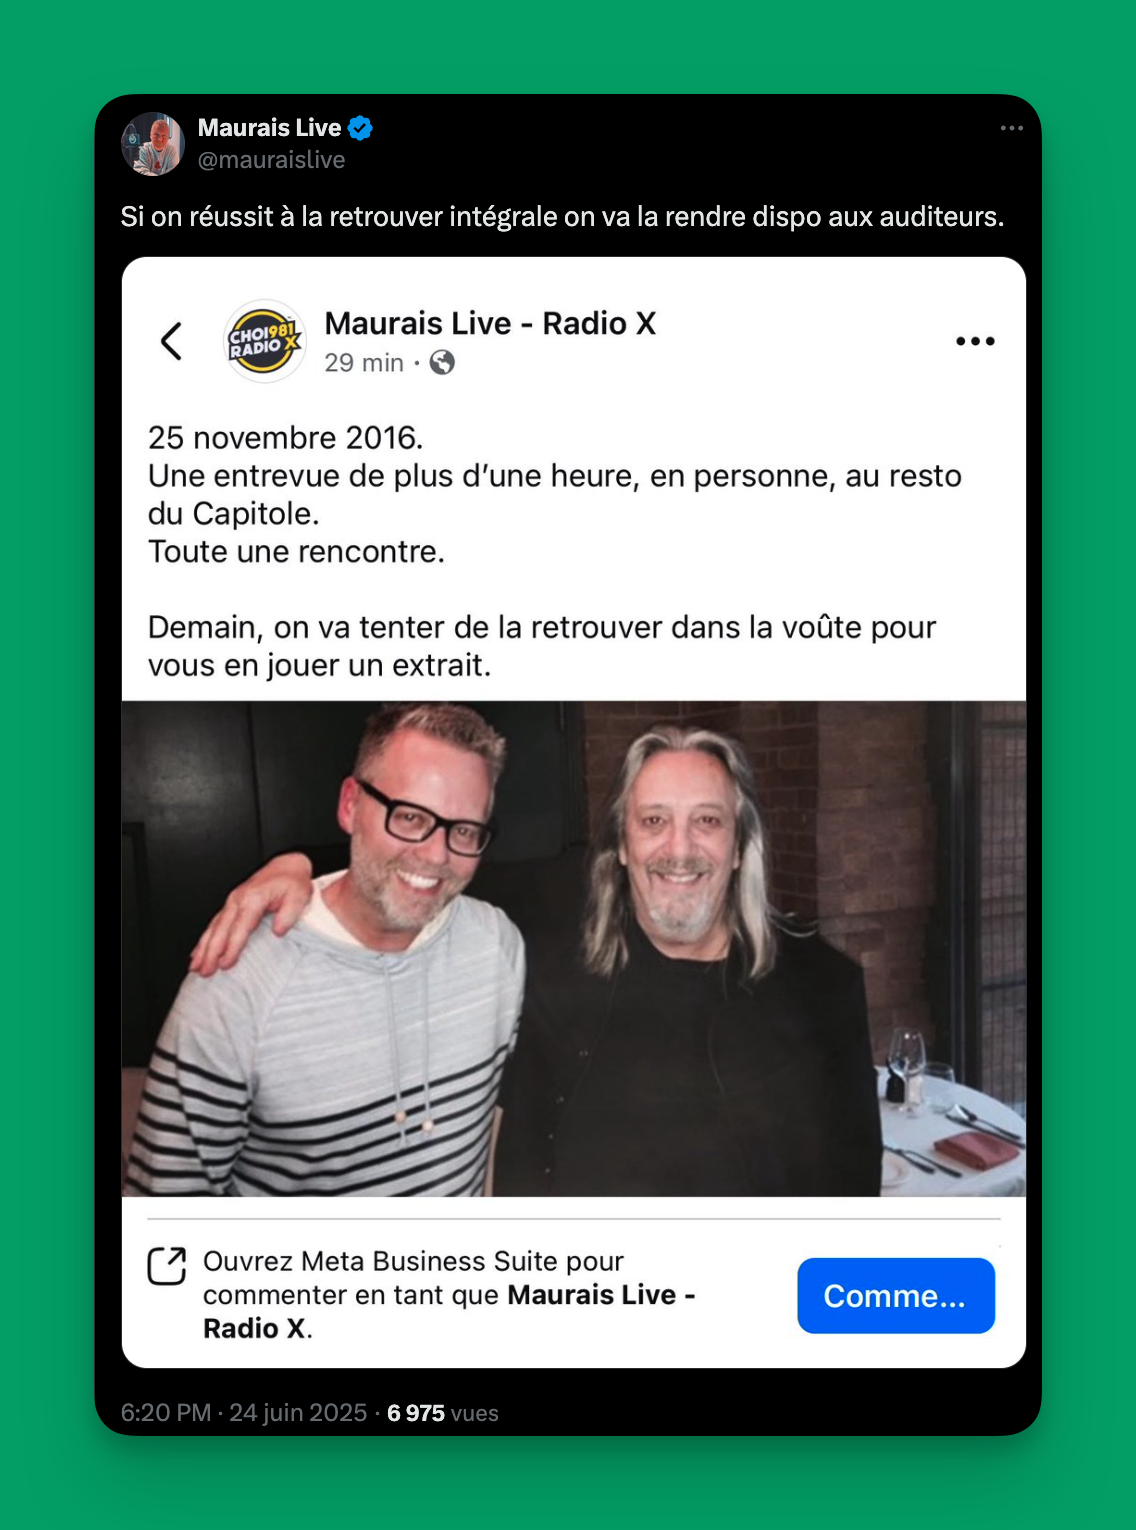The image size is (1136, 1530).
Task: Click the CHOI 98.1 Radio X logo
Action: tap(264, 341)
